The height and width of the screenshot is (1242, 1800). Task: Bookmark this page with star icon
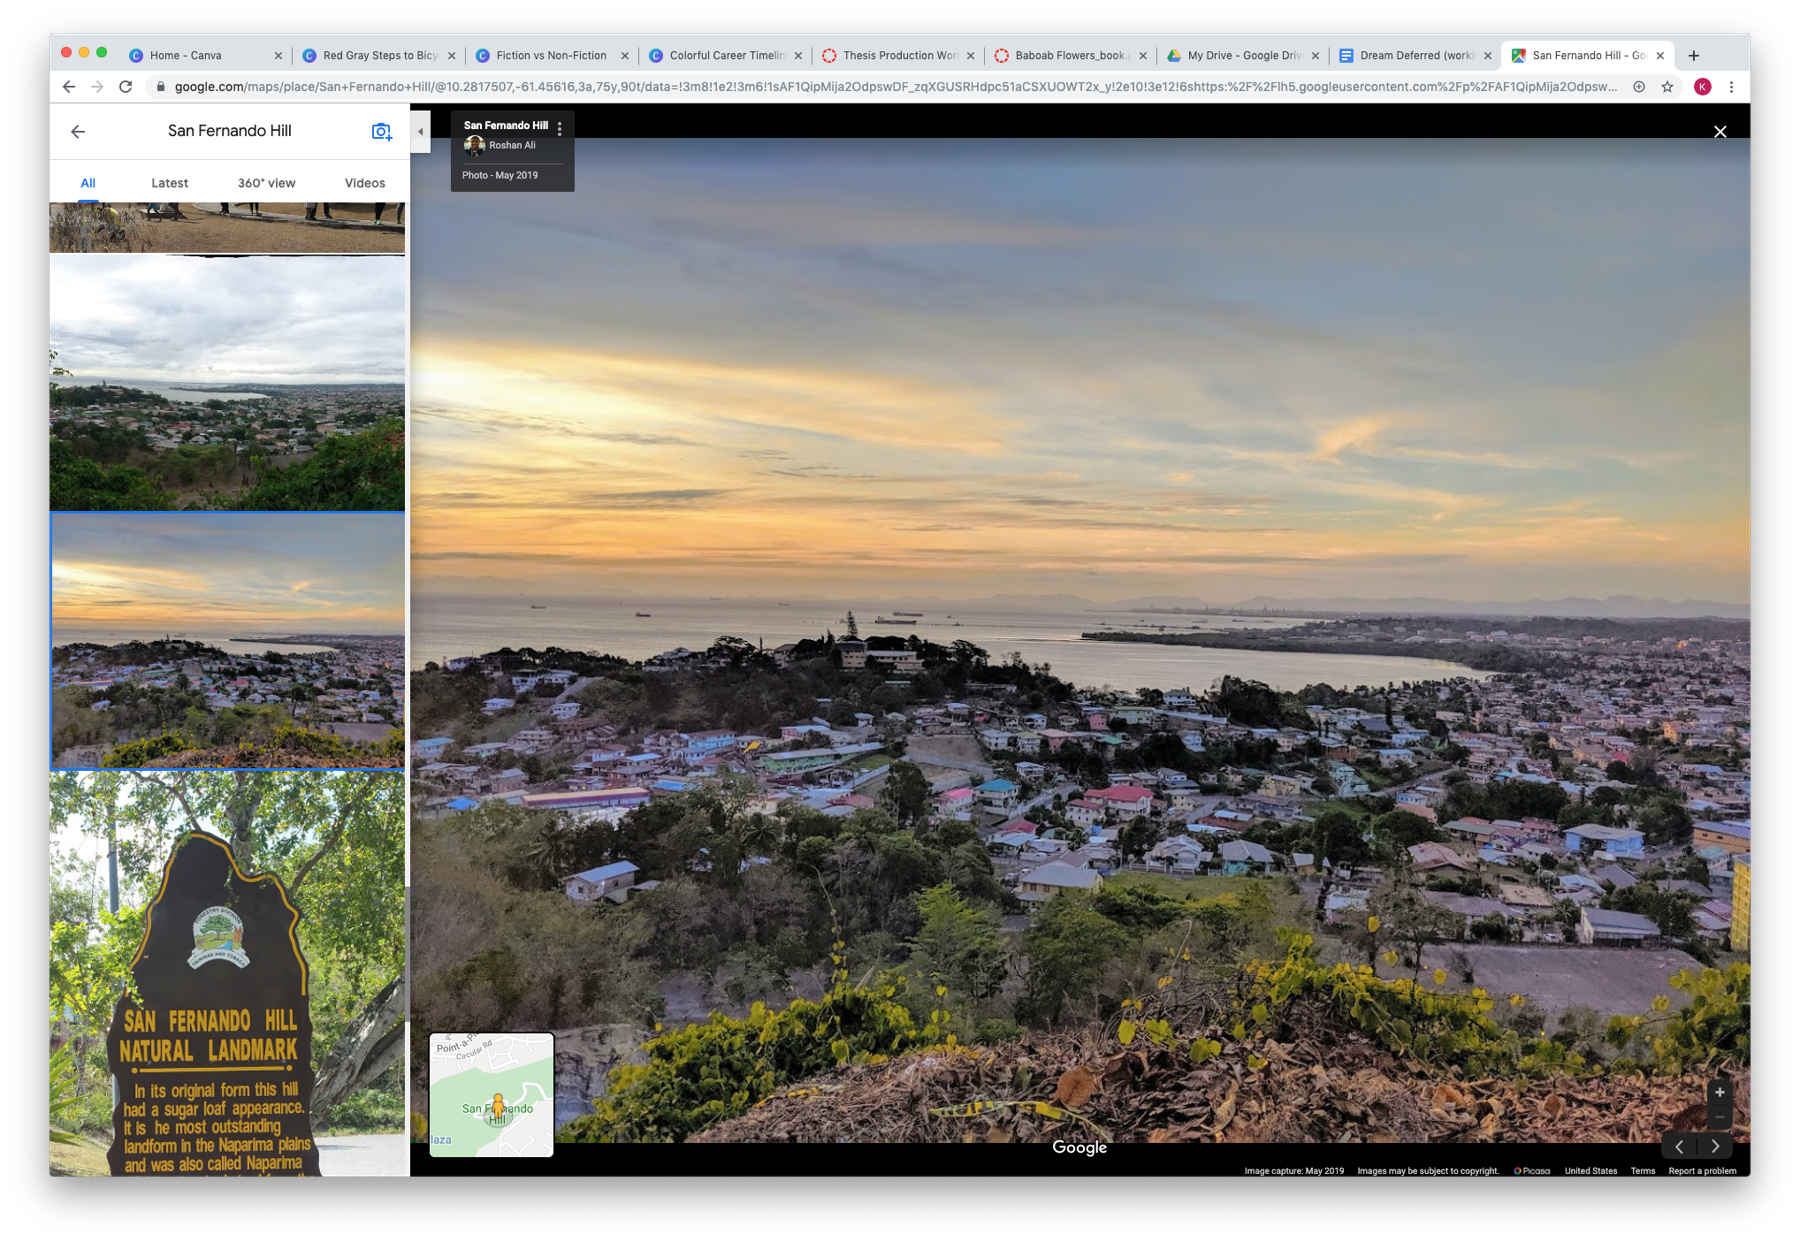[x=1667, y=87]
